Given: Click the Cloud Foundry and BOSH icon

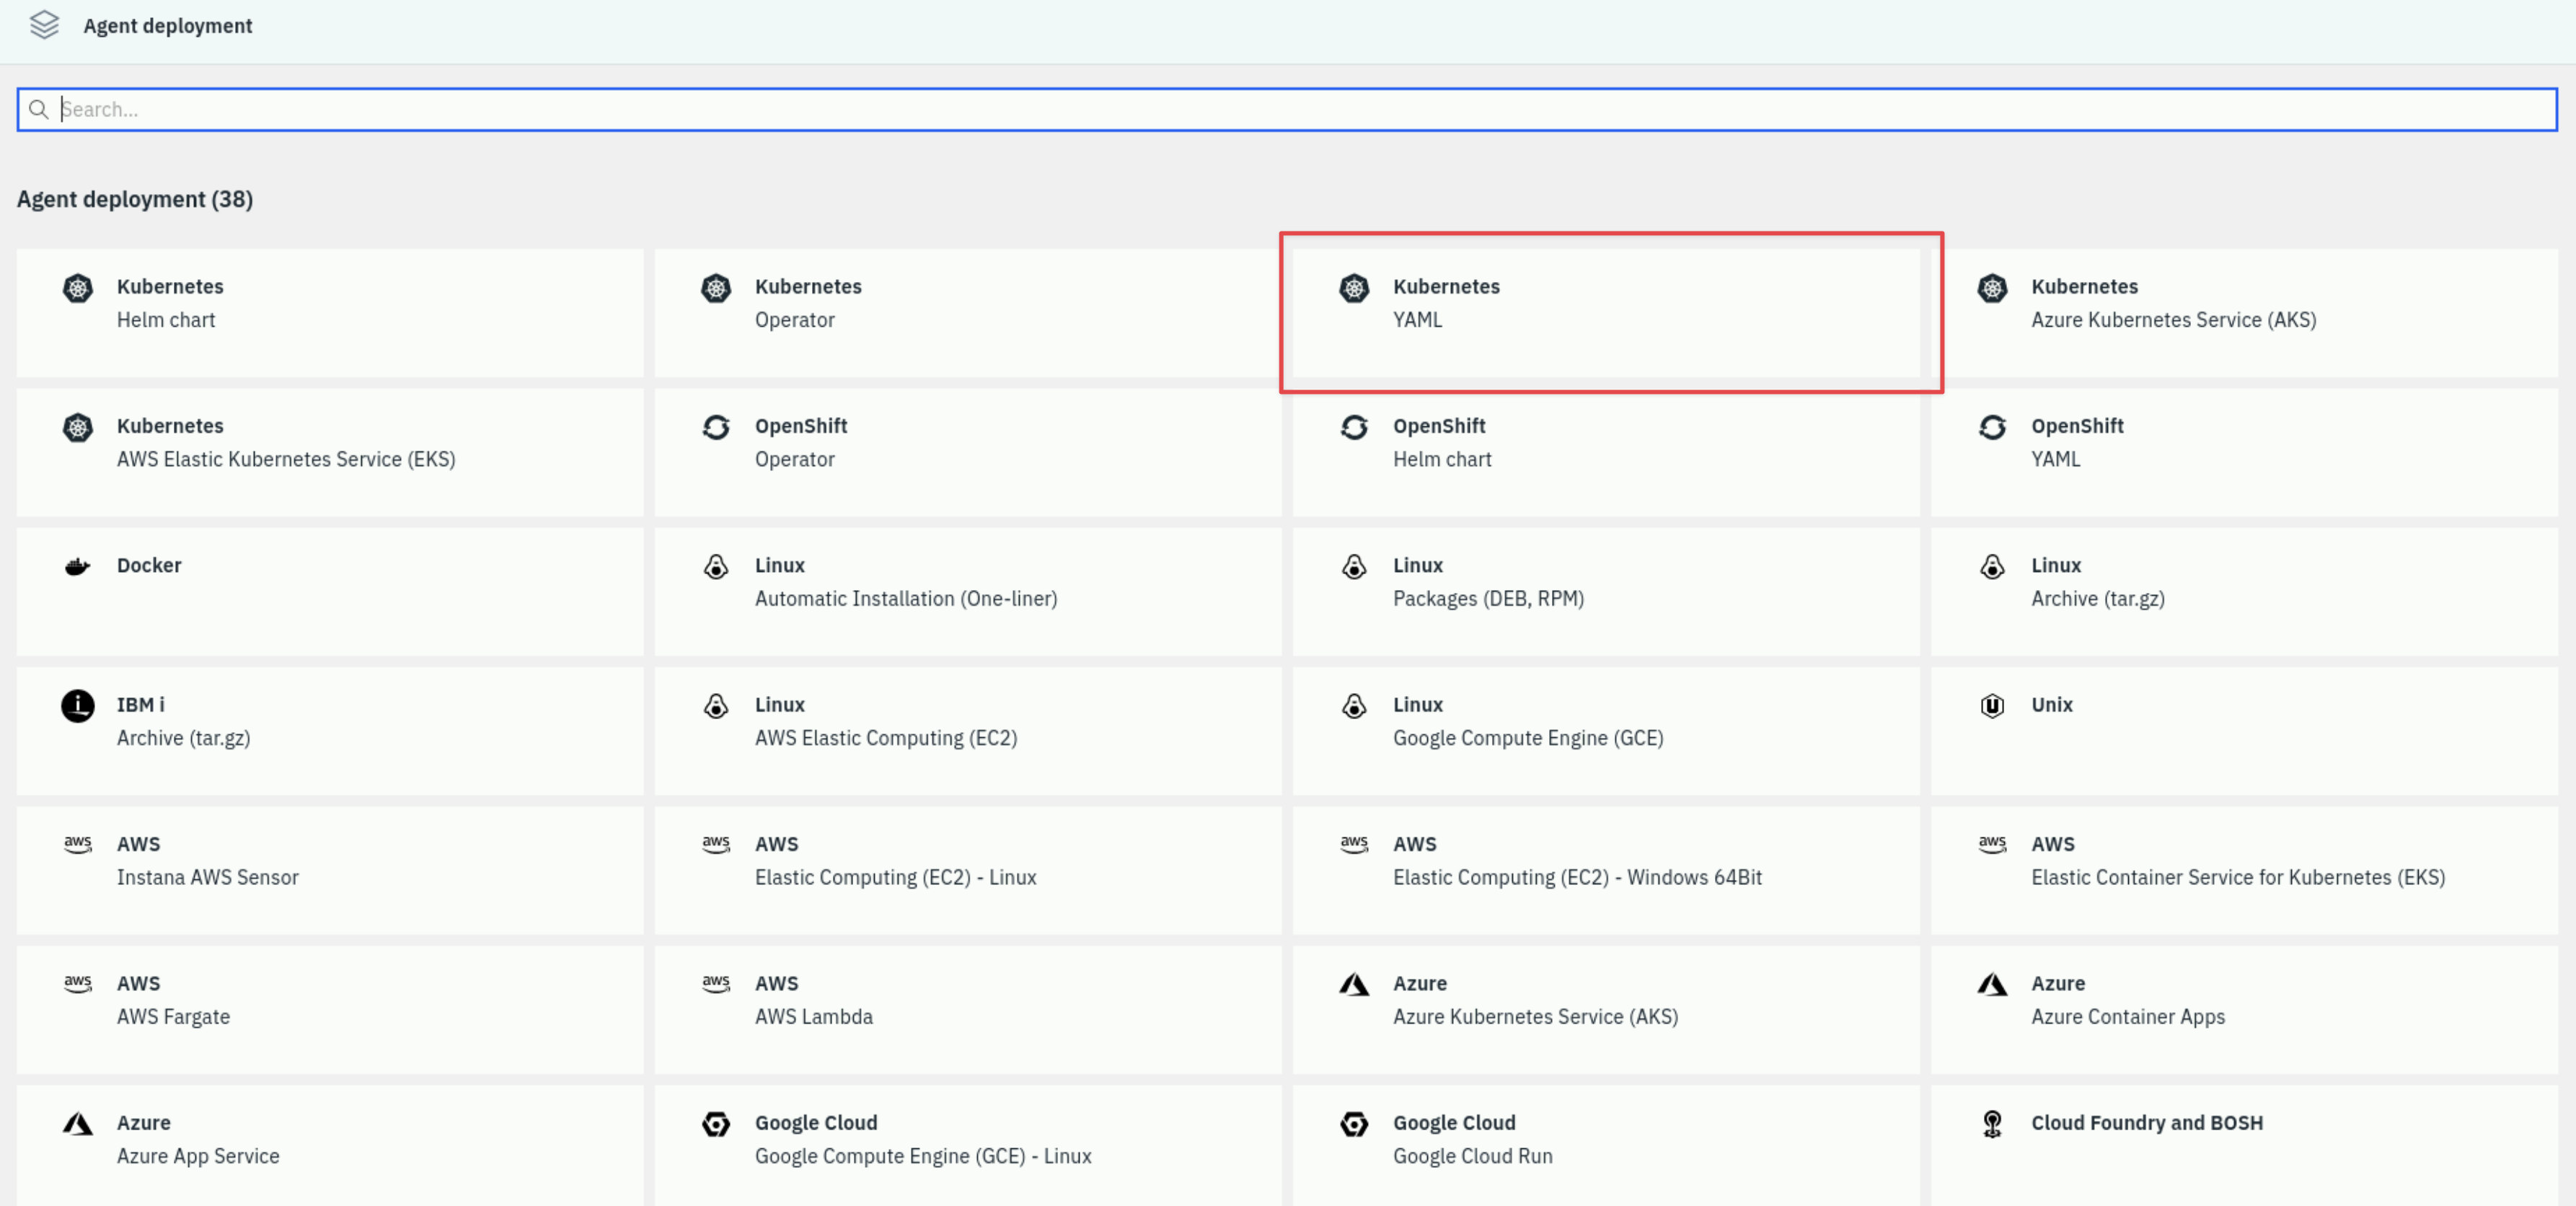Looking at the screenshot, I should (x=1992, y=1124).
